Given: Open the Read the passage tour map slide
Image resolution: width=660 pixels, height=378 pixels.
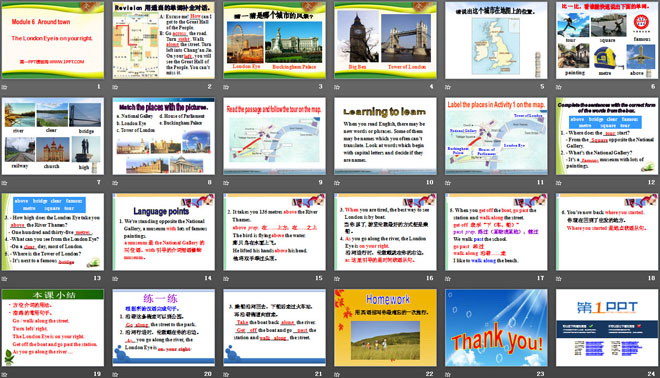Looking at the screenshot, I should tap(274, 136).
